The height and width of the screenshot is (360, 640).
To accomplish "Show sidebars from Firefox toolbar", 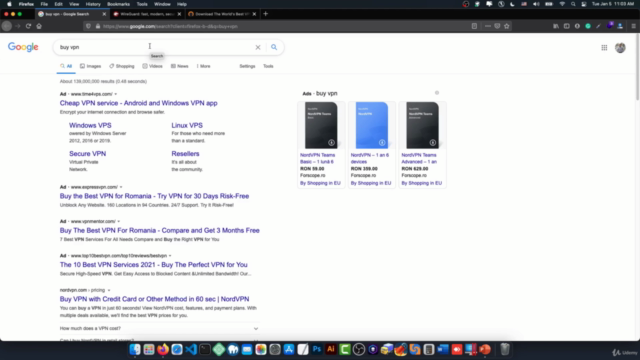I will (567, 26).
